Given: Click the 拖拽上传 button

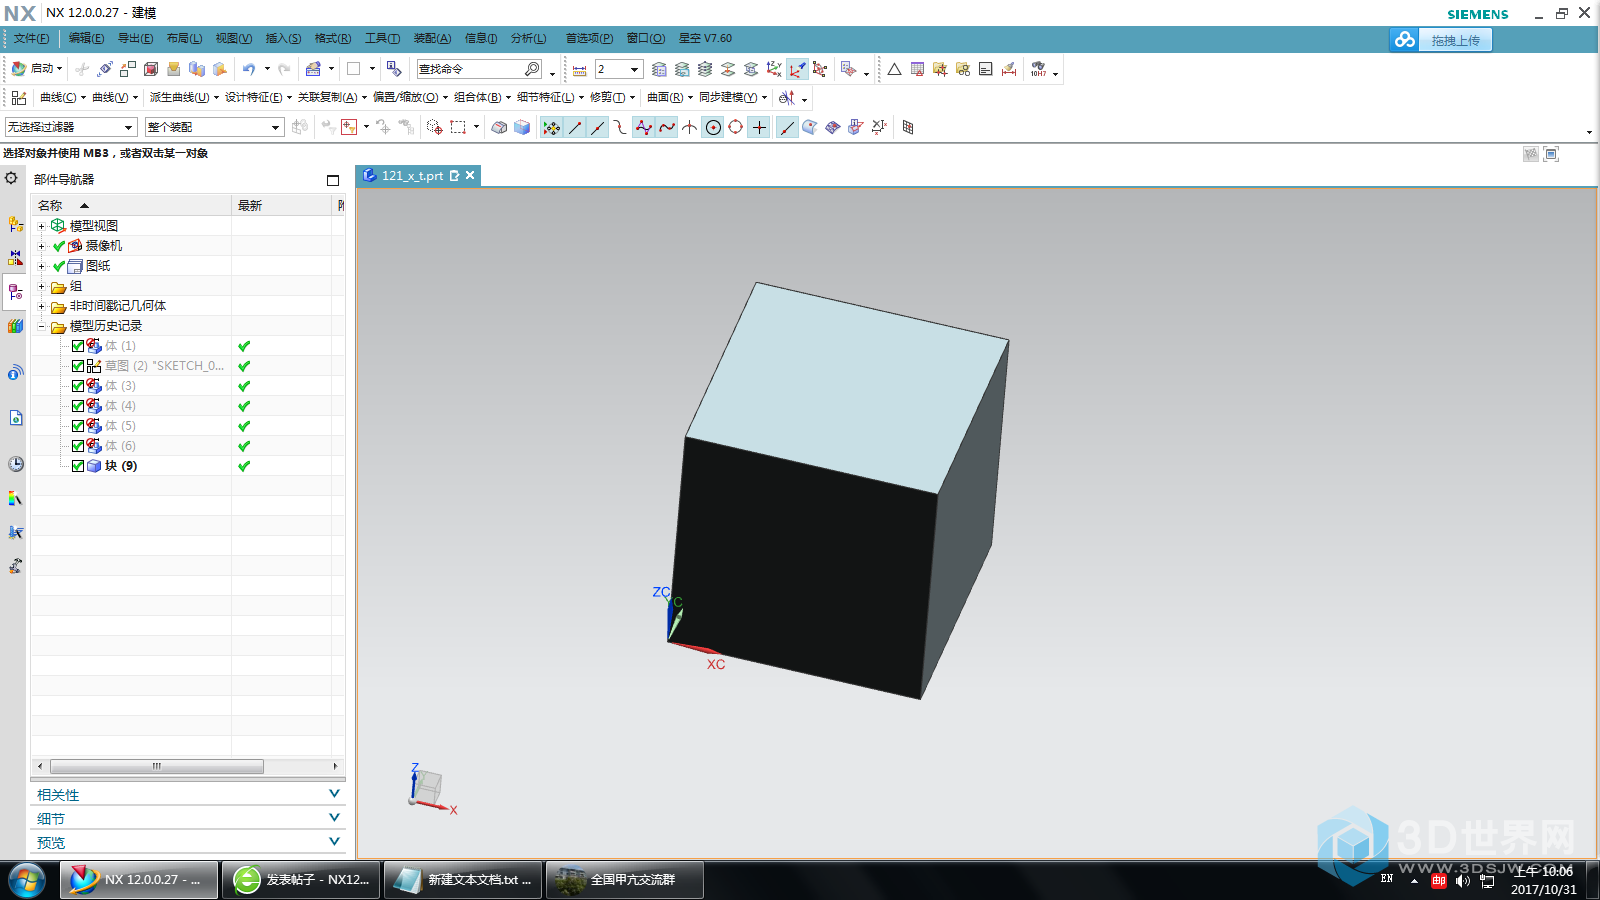Looking at the screenshot, I should pyautogui.click(x=1455, y=40).
